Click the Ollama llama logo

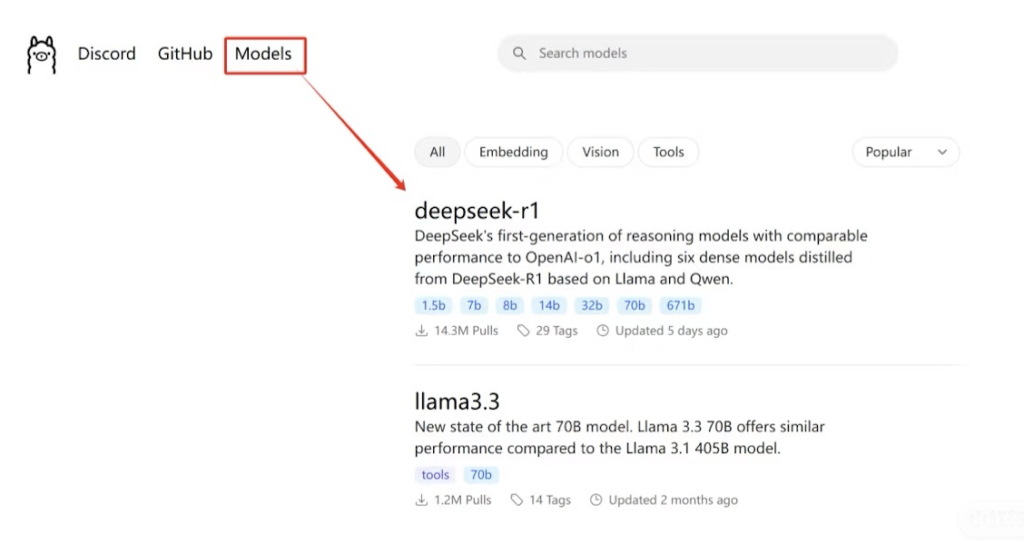point(41,54)
